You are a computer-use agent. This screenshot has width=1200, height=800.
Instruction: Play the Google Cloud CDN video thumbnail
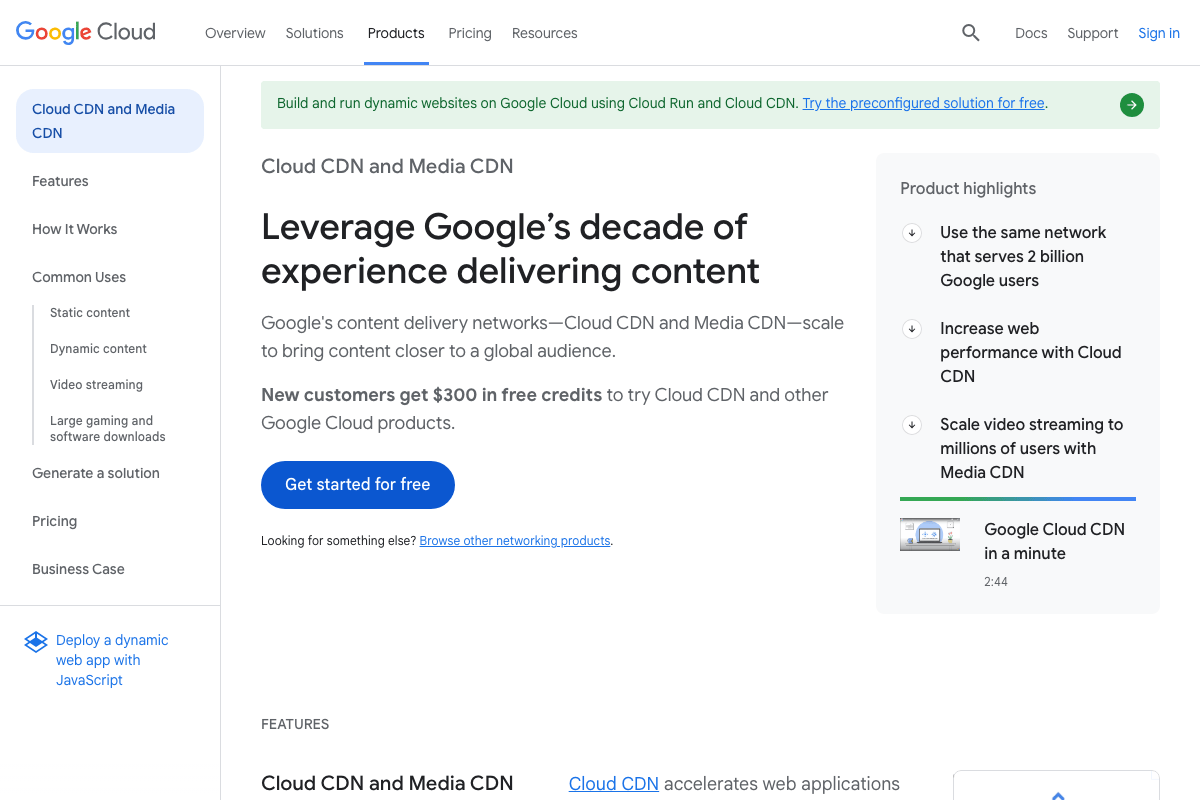(x=930, y=534)
